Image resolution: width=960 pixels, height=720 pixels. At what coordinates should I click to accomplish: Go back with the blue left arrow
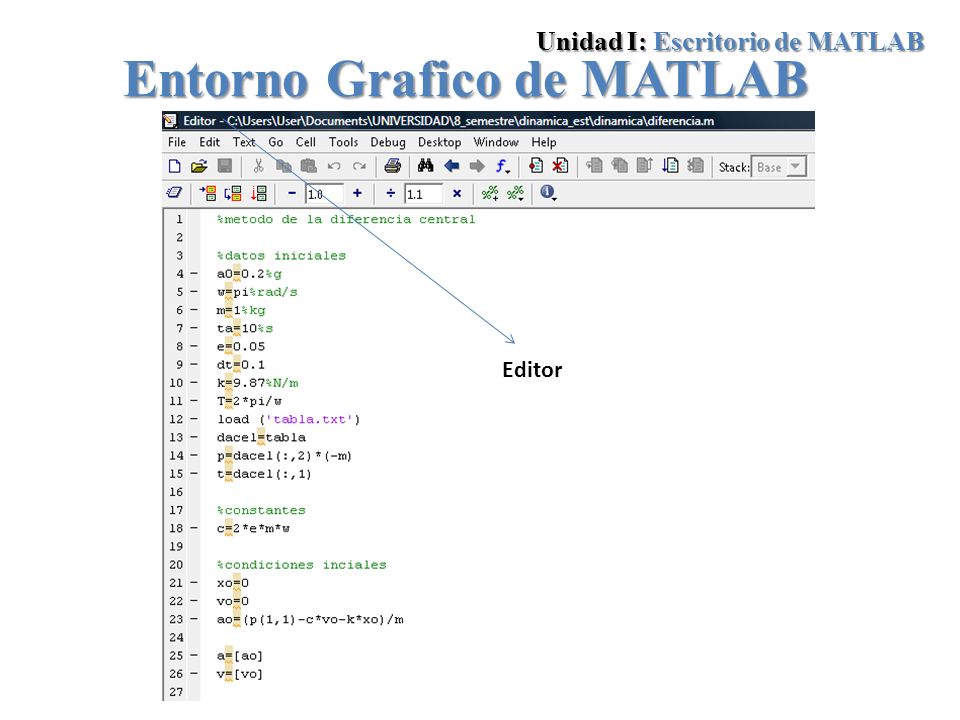(x=452, y=166)
